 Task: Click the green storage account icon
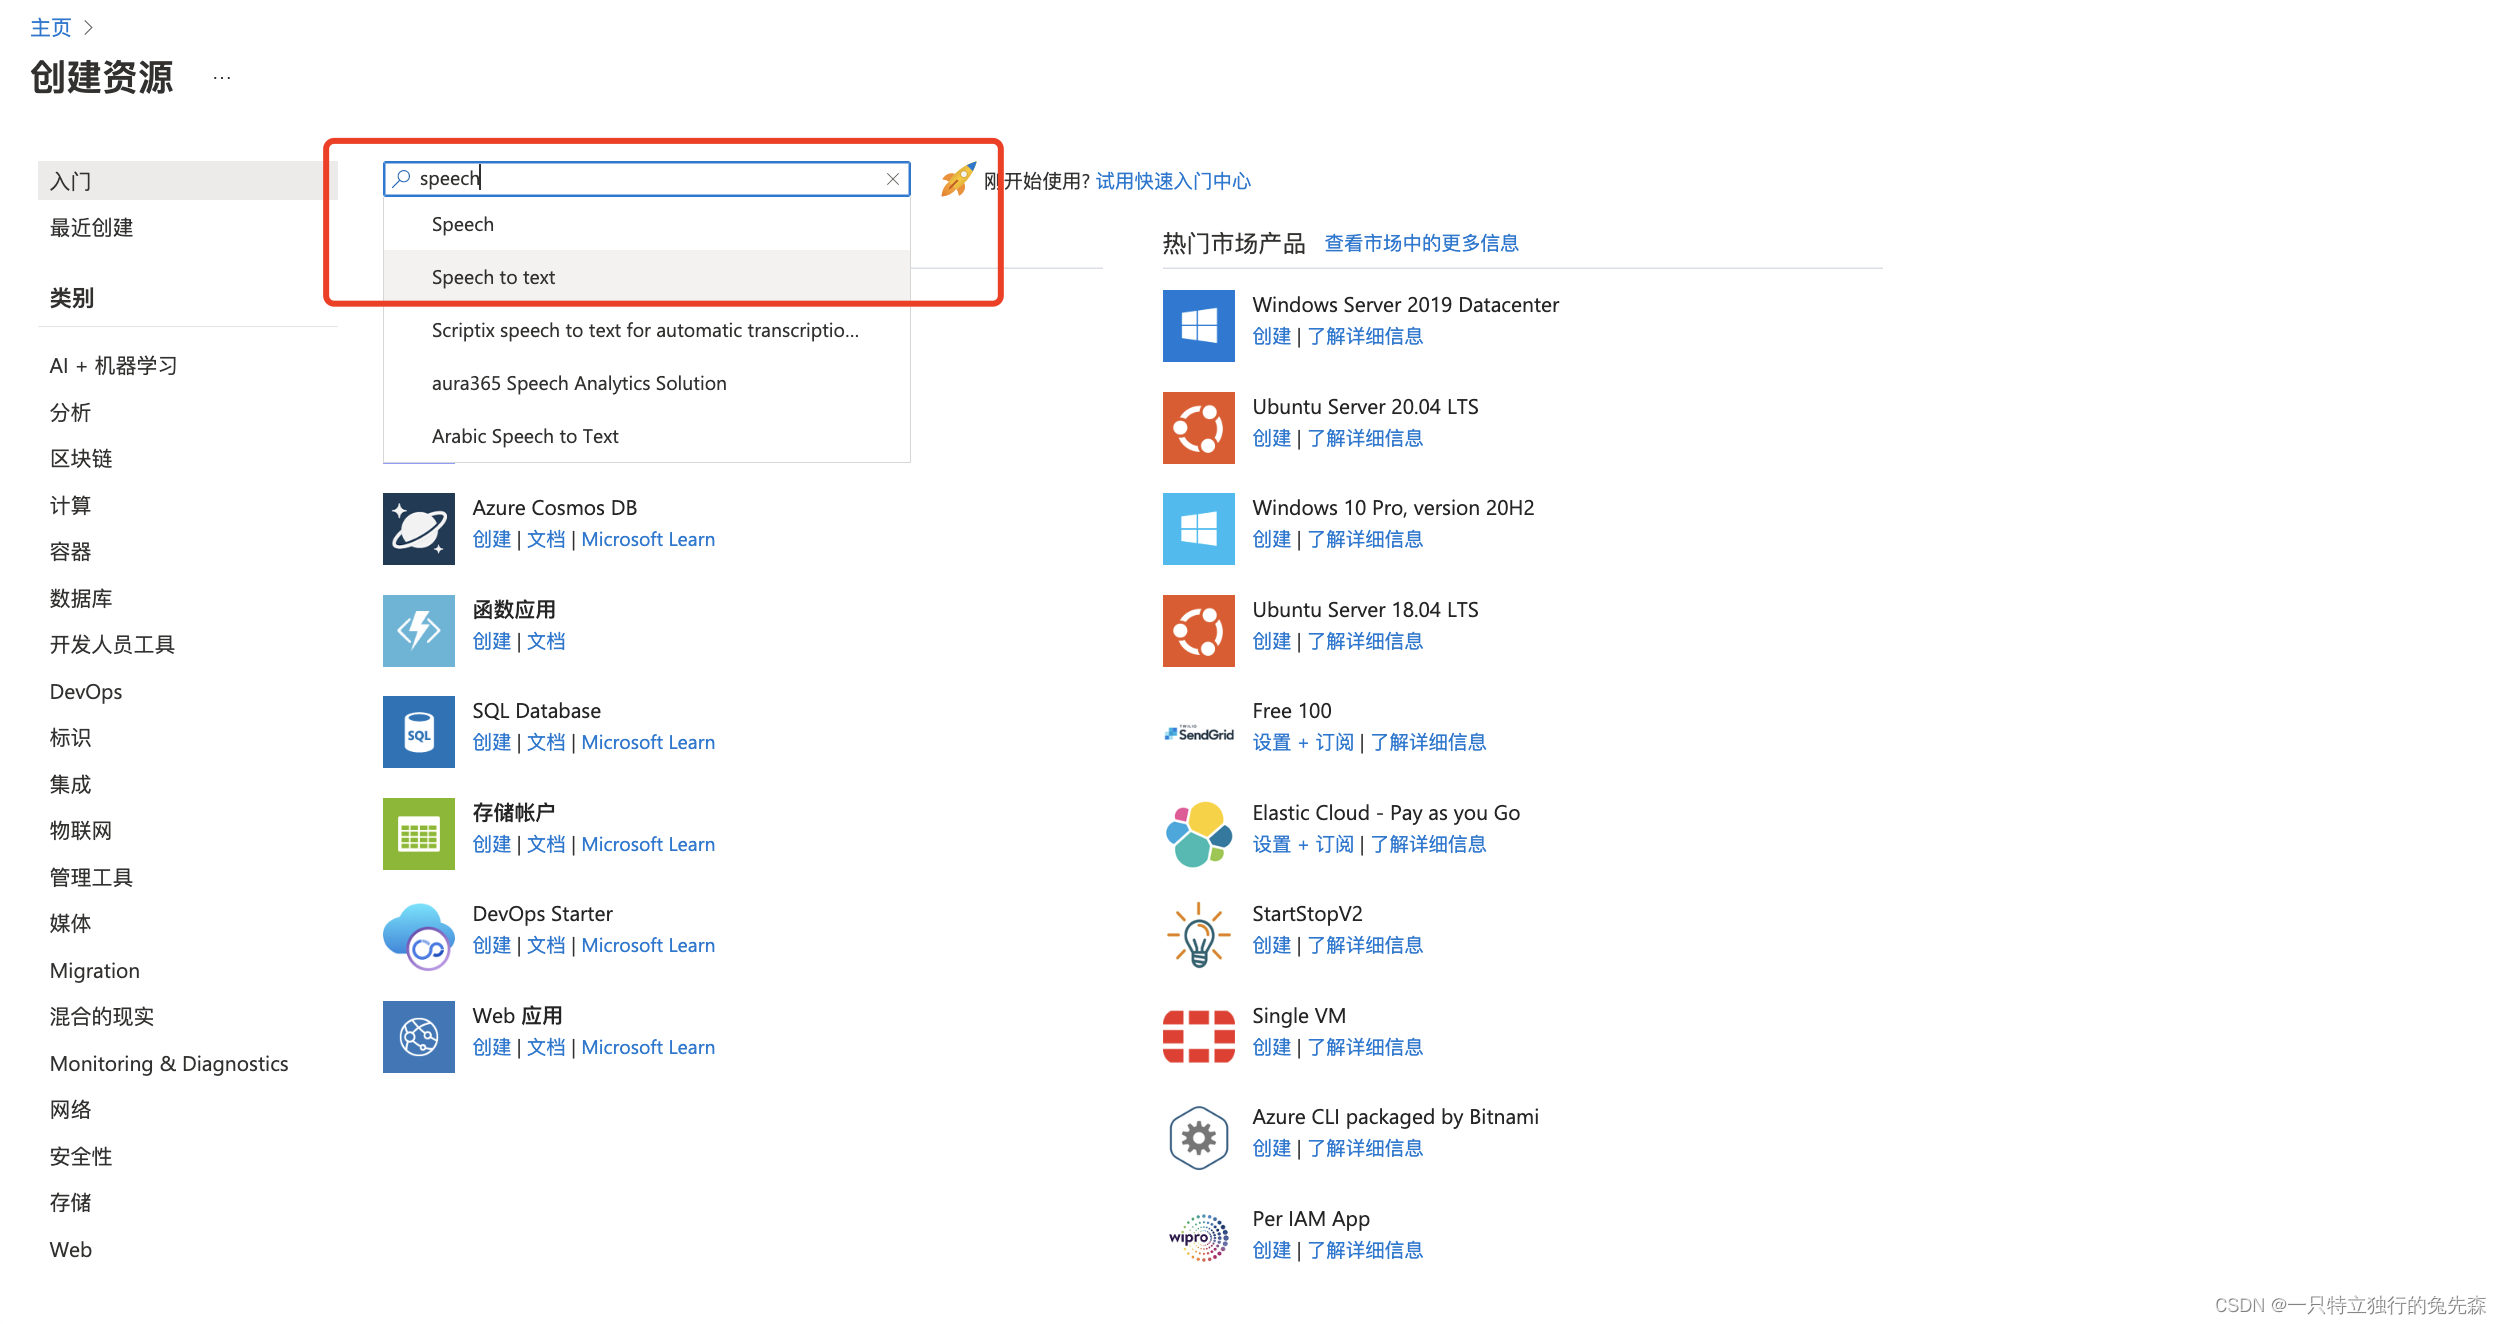pos(418,833)
